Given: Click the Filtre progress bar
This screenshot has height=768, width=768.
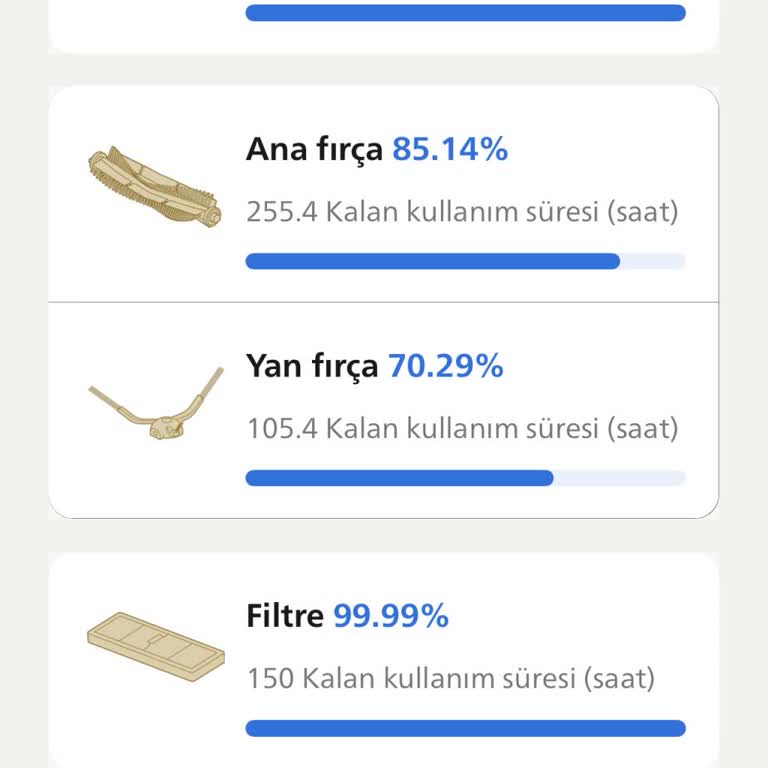Looking at the screenshot, I should (x=465, y=728).
